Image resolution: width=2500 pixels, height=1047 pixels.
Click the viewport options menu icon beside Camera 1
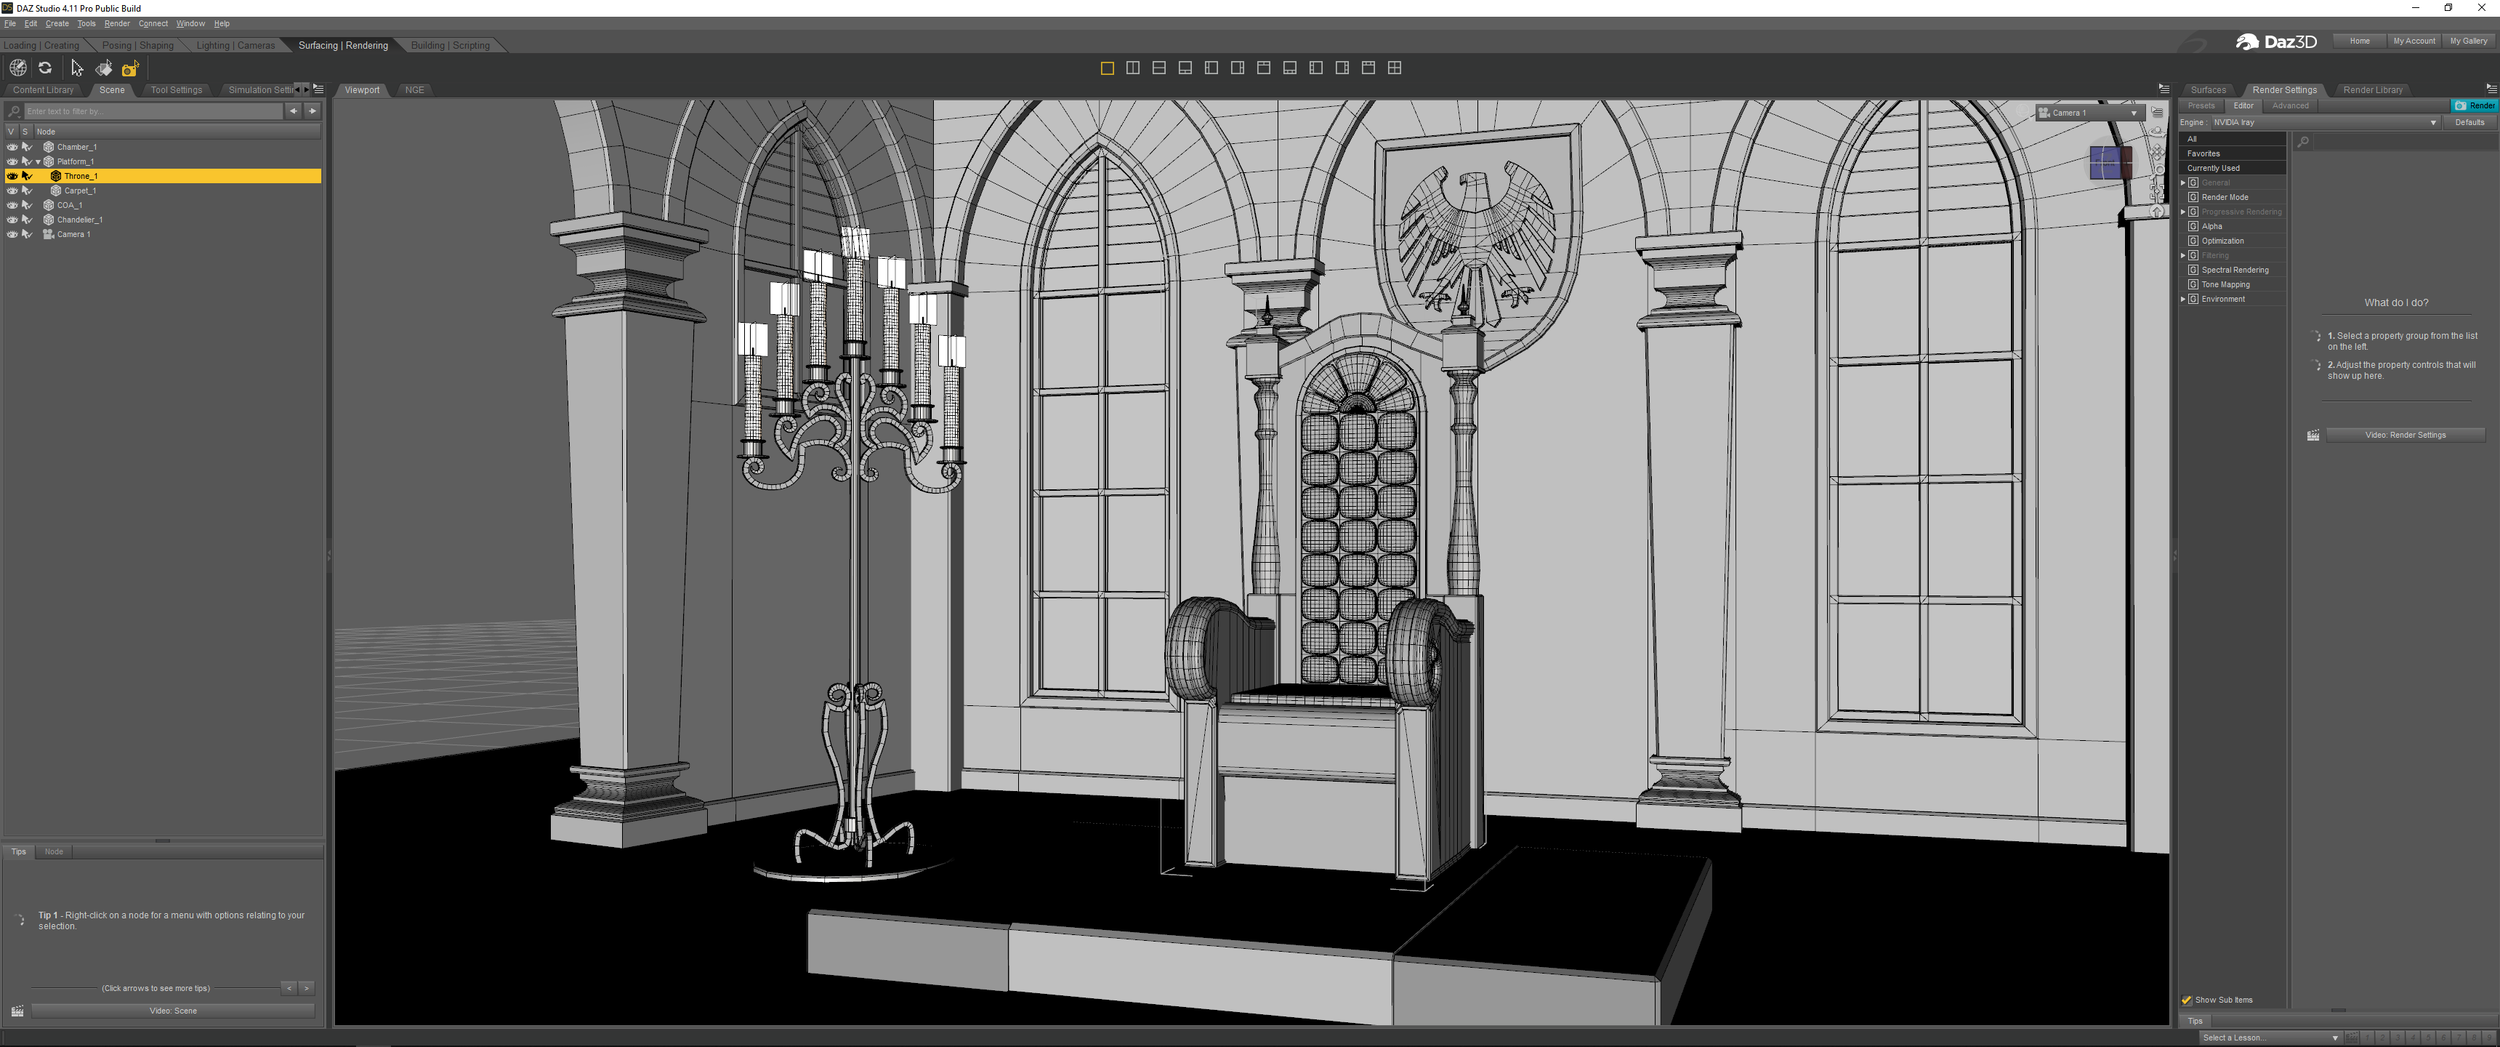2158,113
